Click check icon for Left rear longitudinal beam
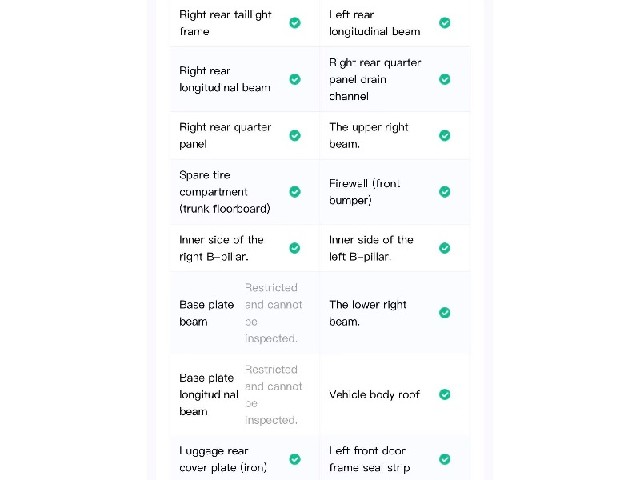This screenshot has width=640, height=480. (444, 23)
